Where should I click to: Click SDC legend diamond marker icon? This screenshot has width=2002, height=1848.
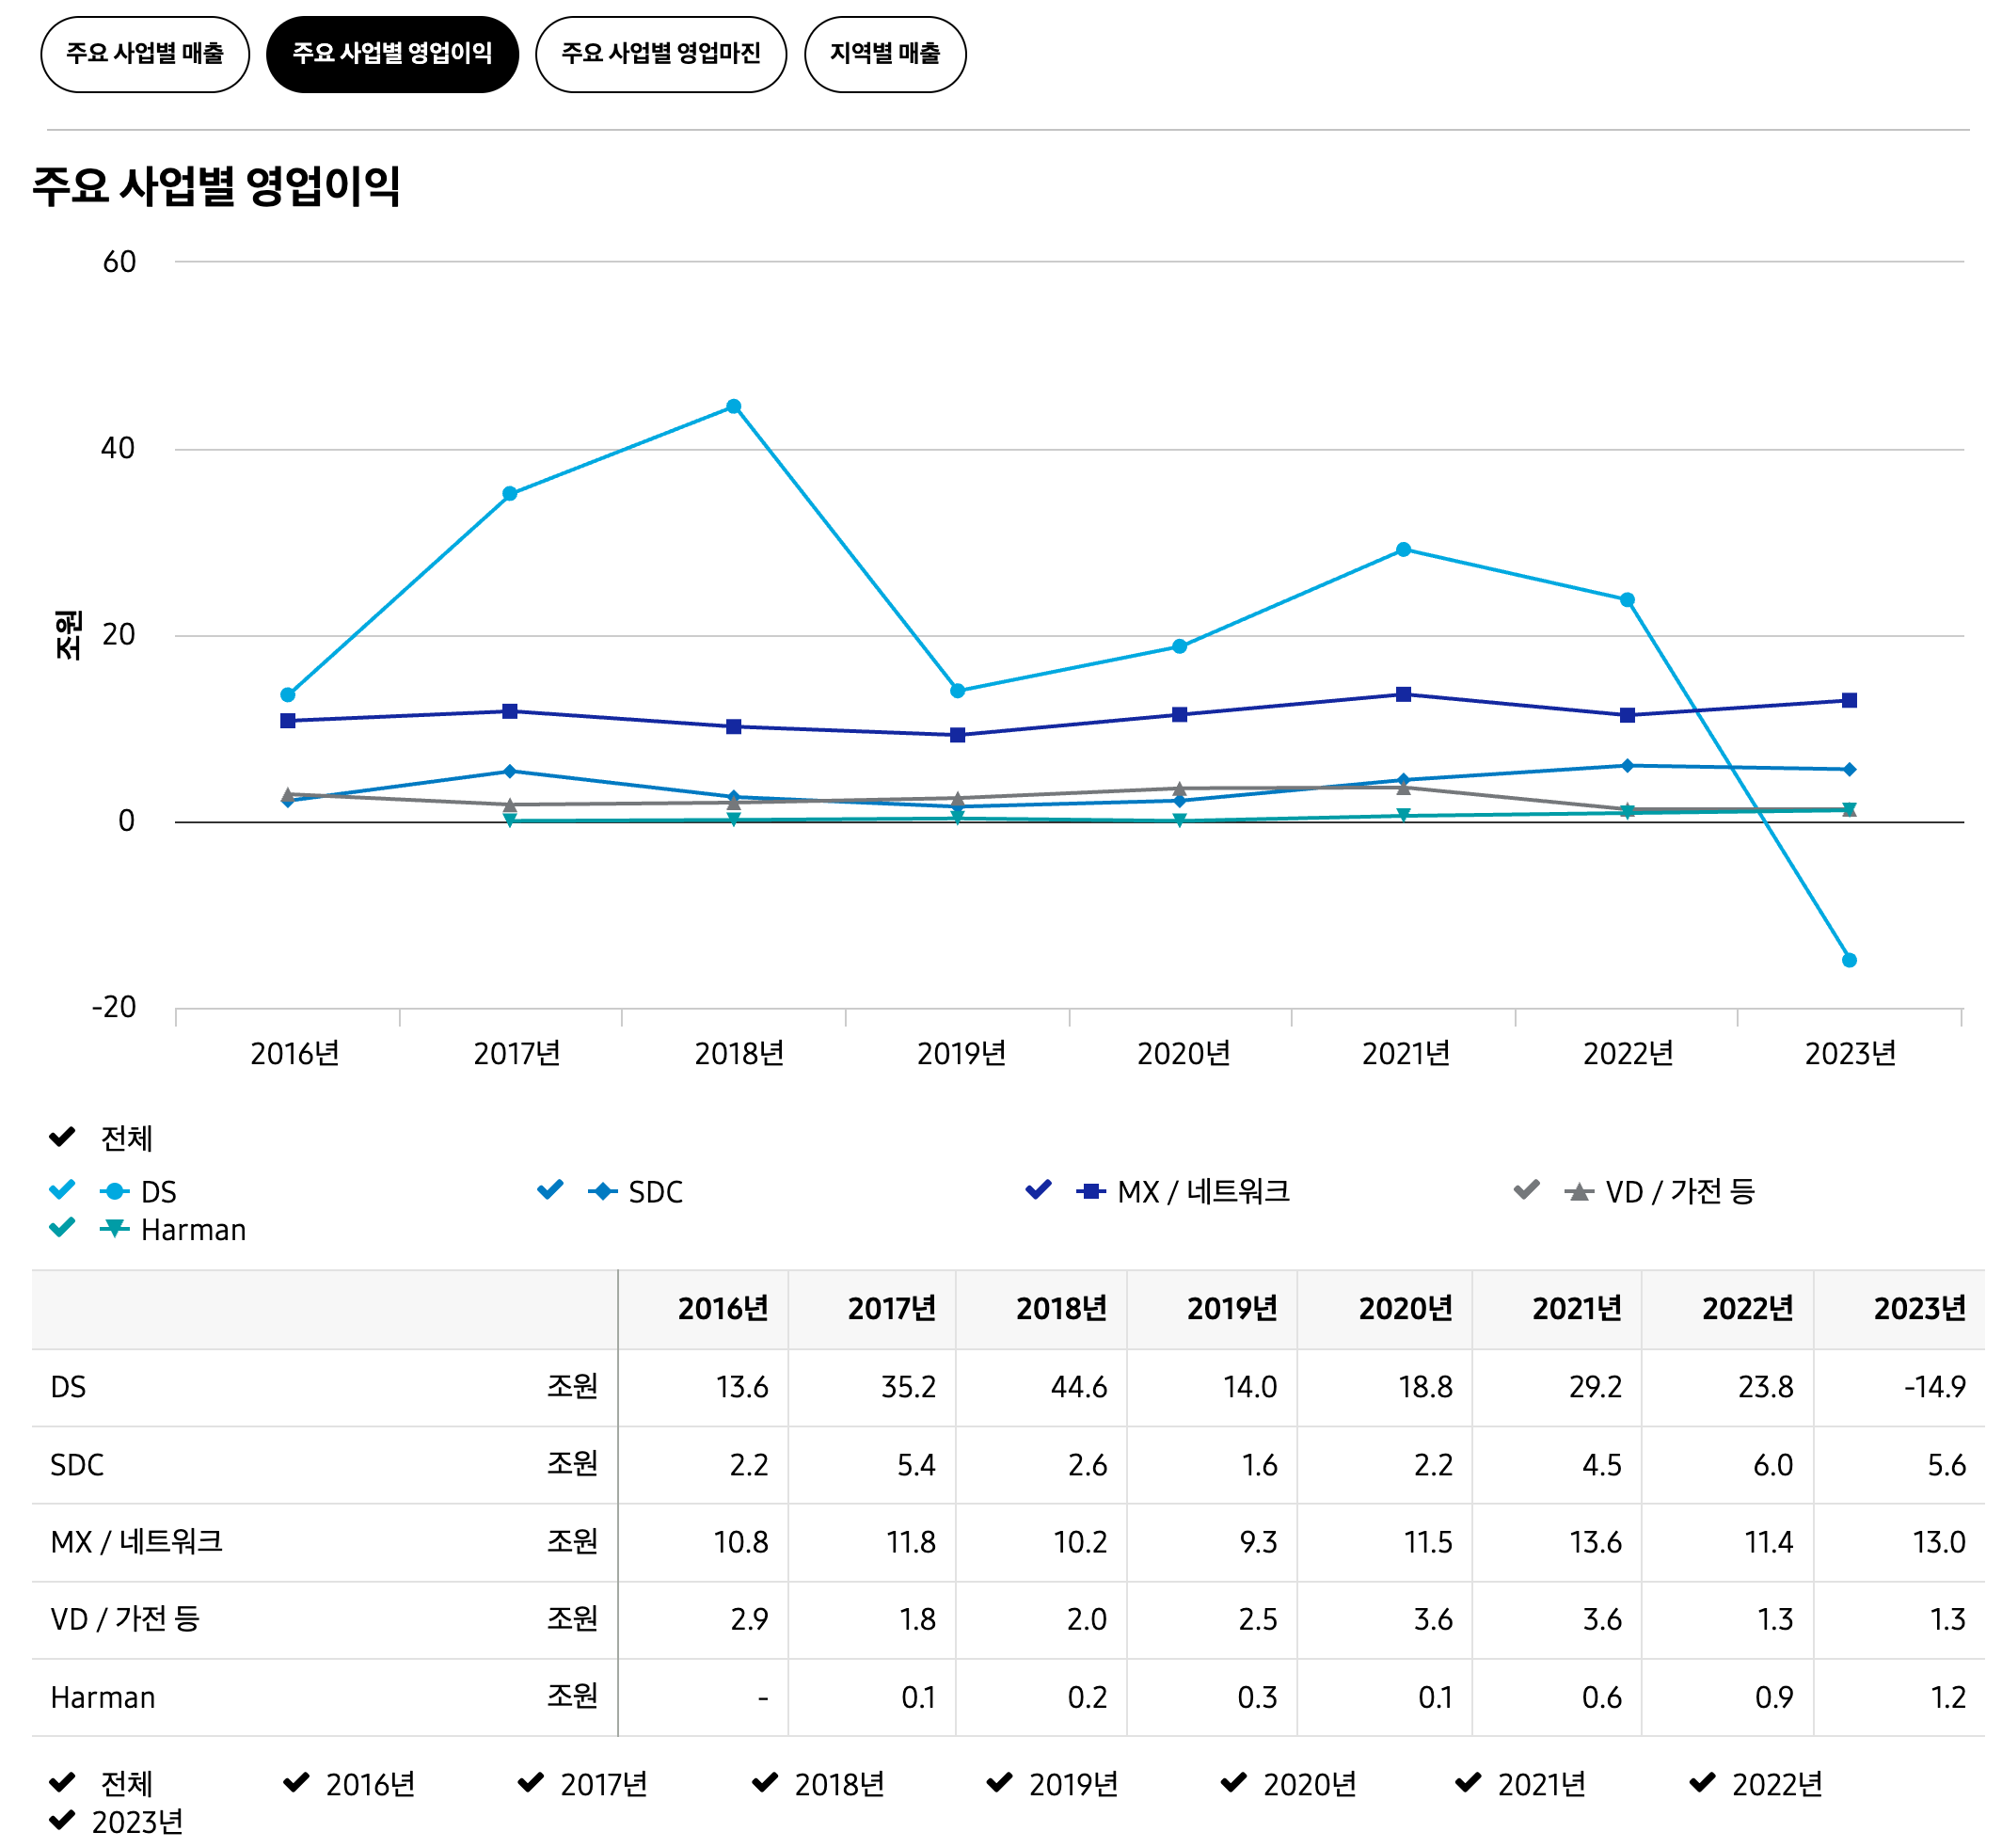(603, 1192)
